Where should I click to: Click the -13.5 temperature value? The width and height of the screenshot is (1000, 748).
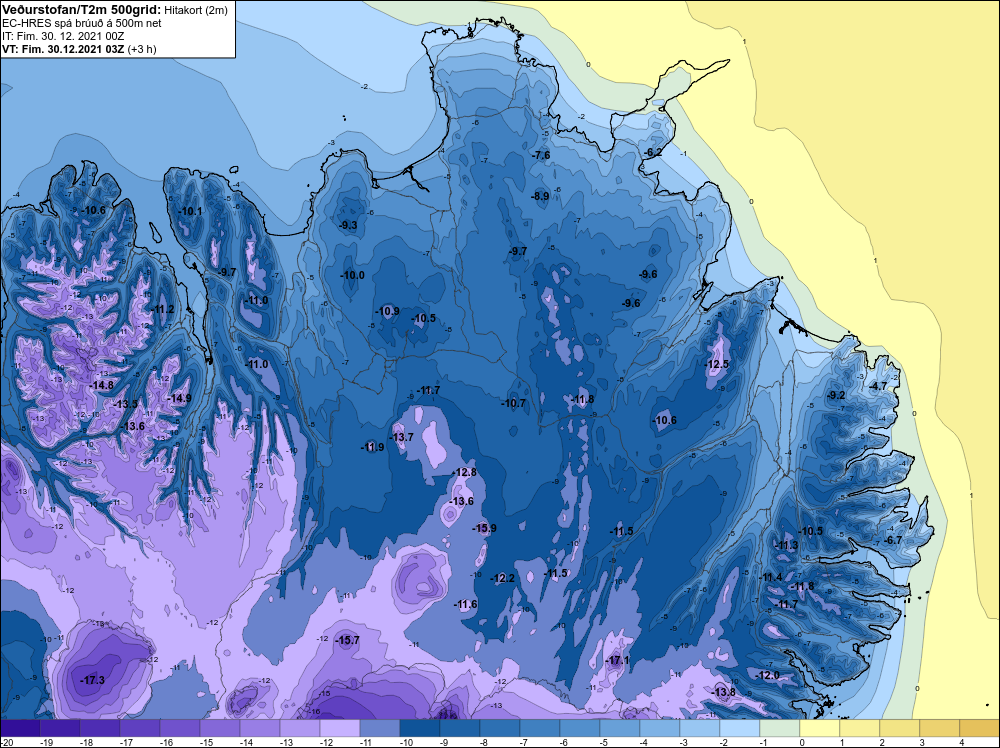click(x=125, y=404)
